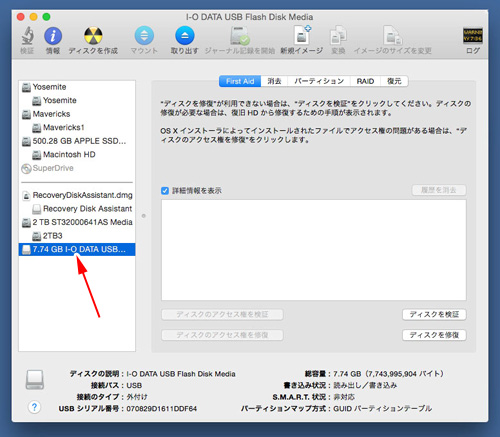This screenshot has height=437, width=500.
Task: Click the GUID パーティションテーブル value
Action: [x=383, y=408]
